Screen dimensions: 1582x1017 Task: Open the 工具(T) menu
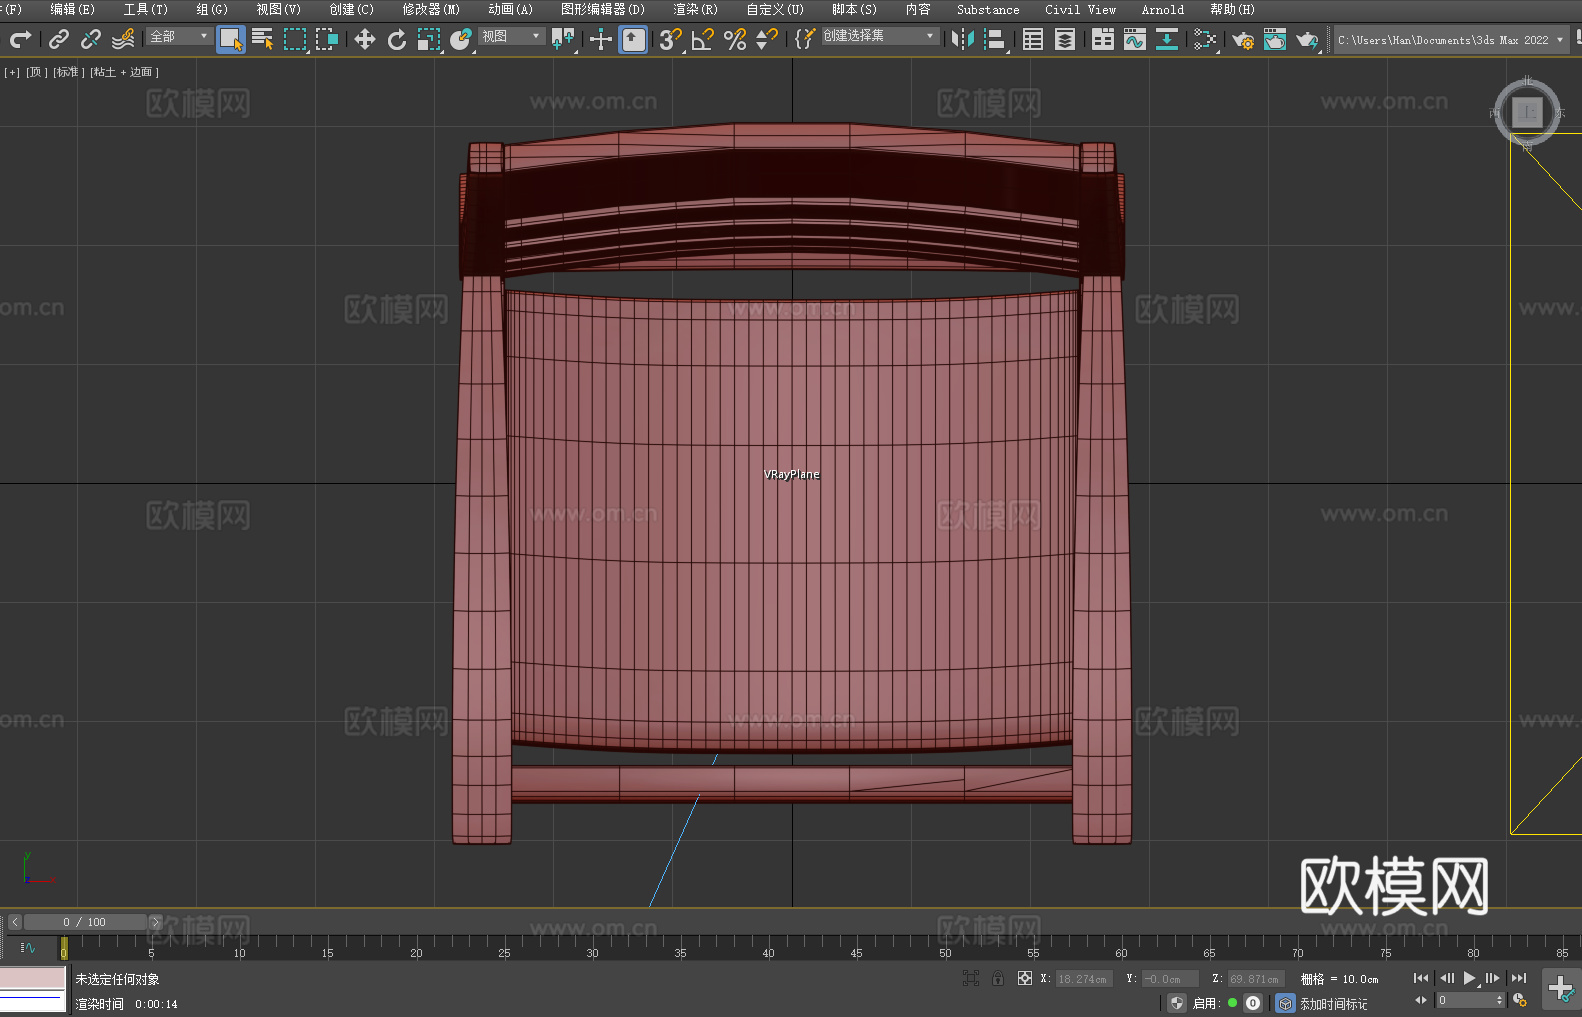point(145,9)
